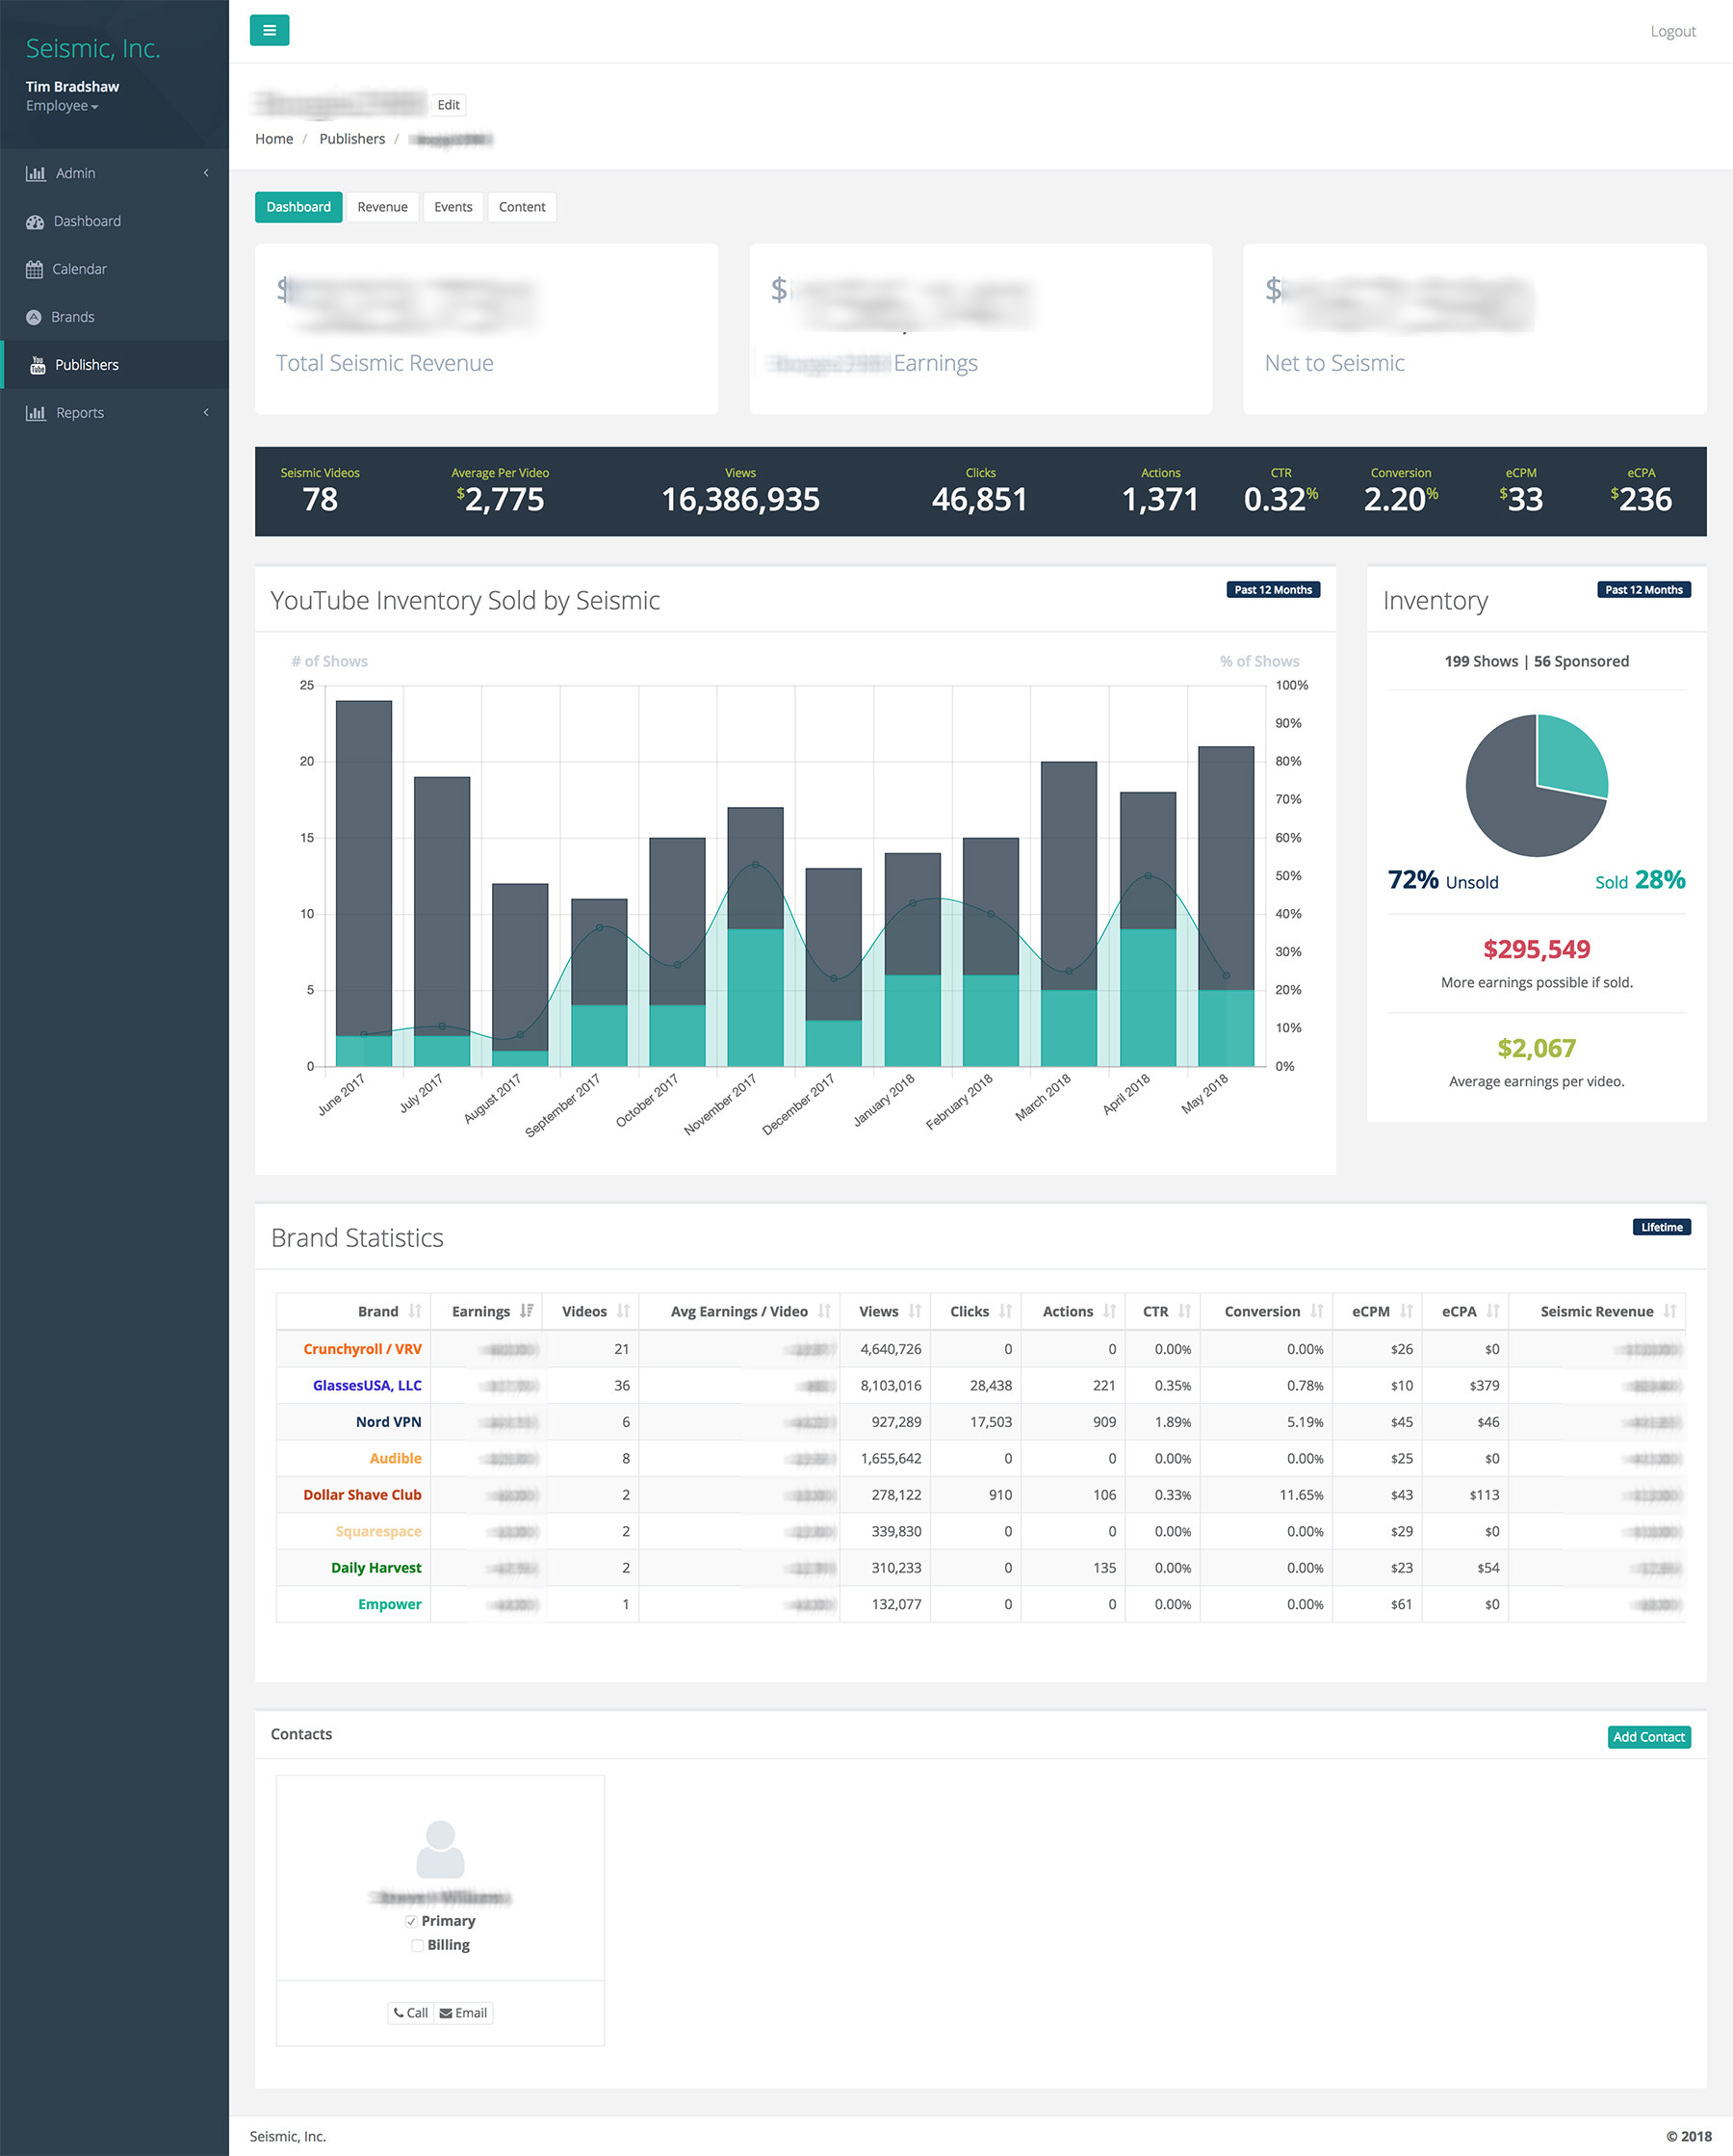Switch to the Content tab
The image size is (1733, 2156).
coord(521,207)
